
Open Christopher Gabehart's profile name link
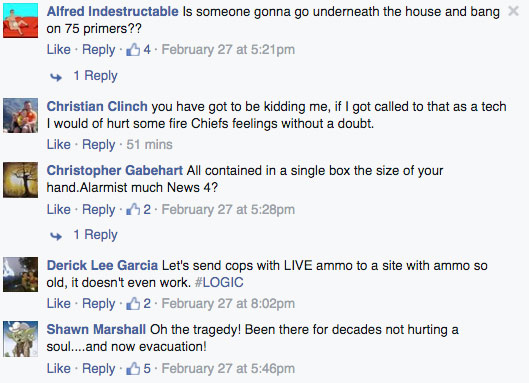click(115, 170)
